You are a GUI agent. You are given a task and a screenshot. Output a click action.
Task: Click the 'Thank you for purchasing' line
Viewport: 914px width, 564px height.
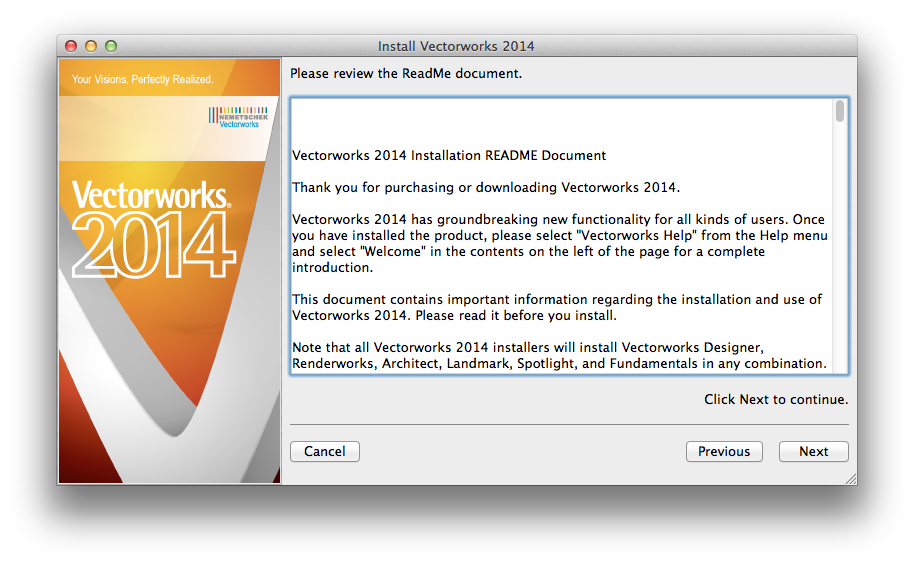pos(485,188)
